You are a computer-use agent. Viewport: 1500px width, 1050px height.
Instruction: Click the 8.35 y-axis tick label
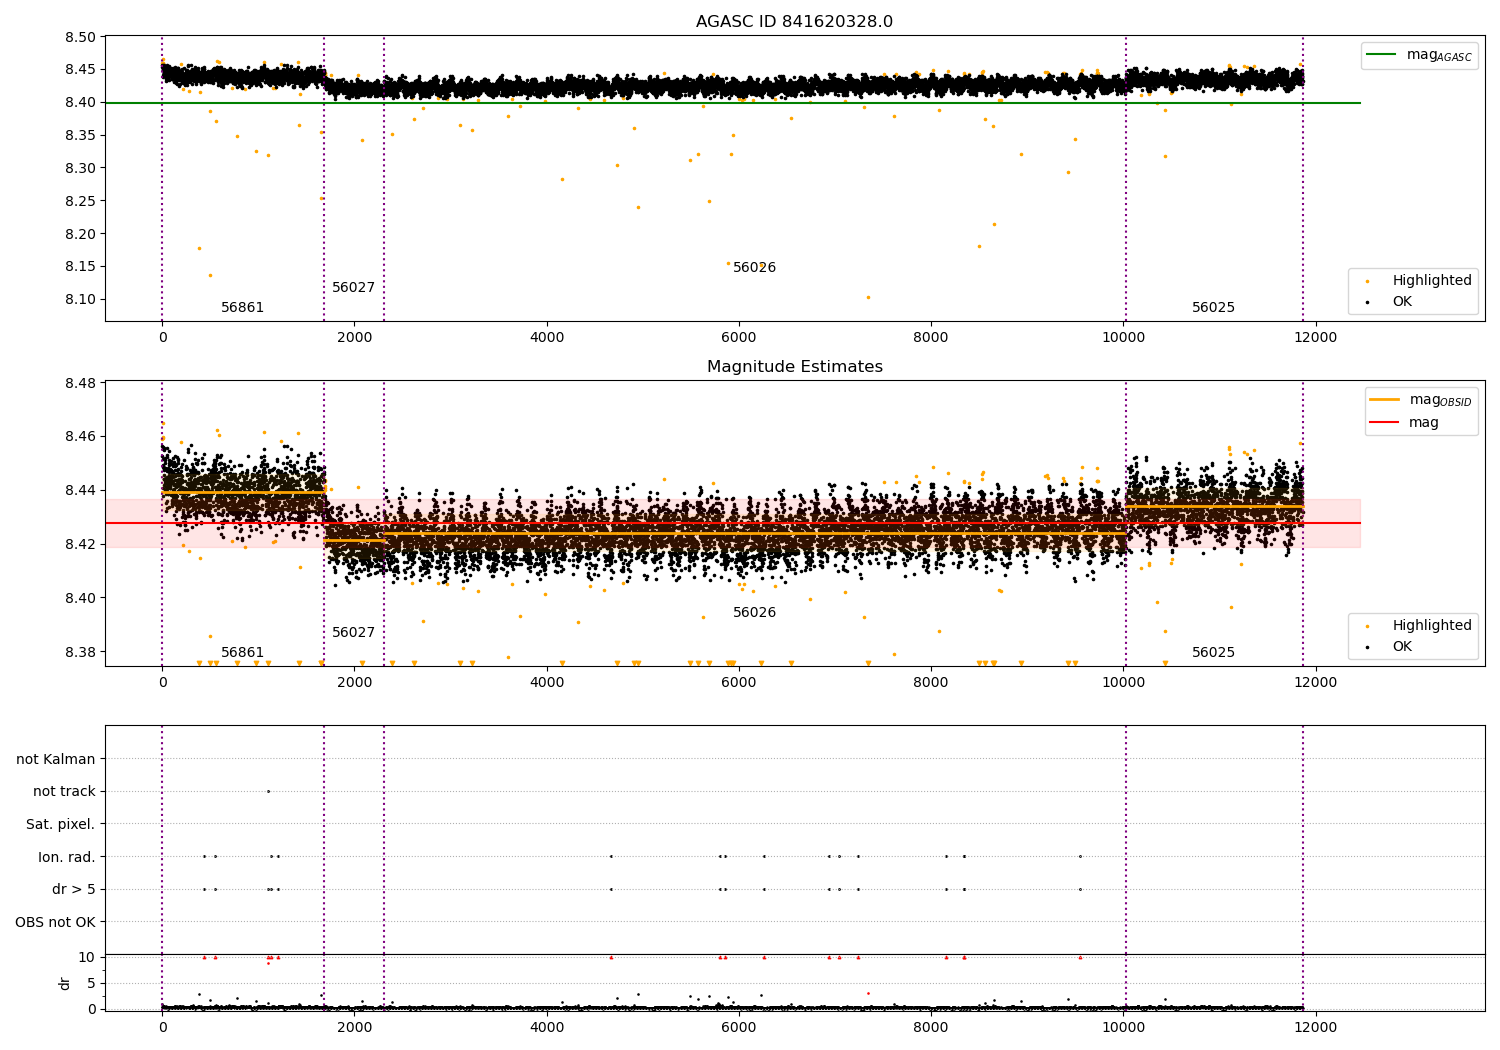[x=80, y=136]
